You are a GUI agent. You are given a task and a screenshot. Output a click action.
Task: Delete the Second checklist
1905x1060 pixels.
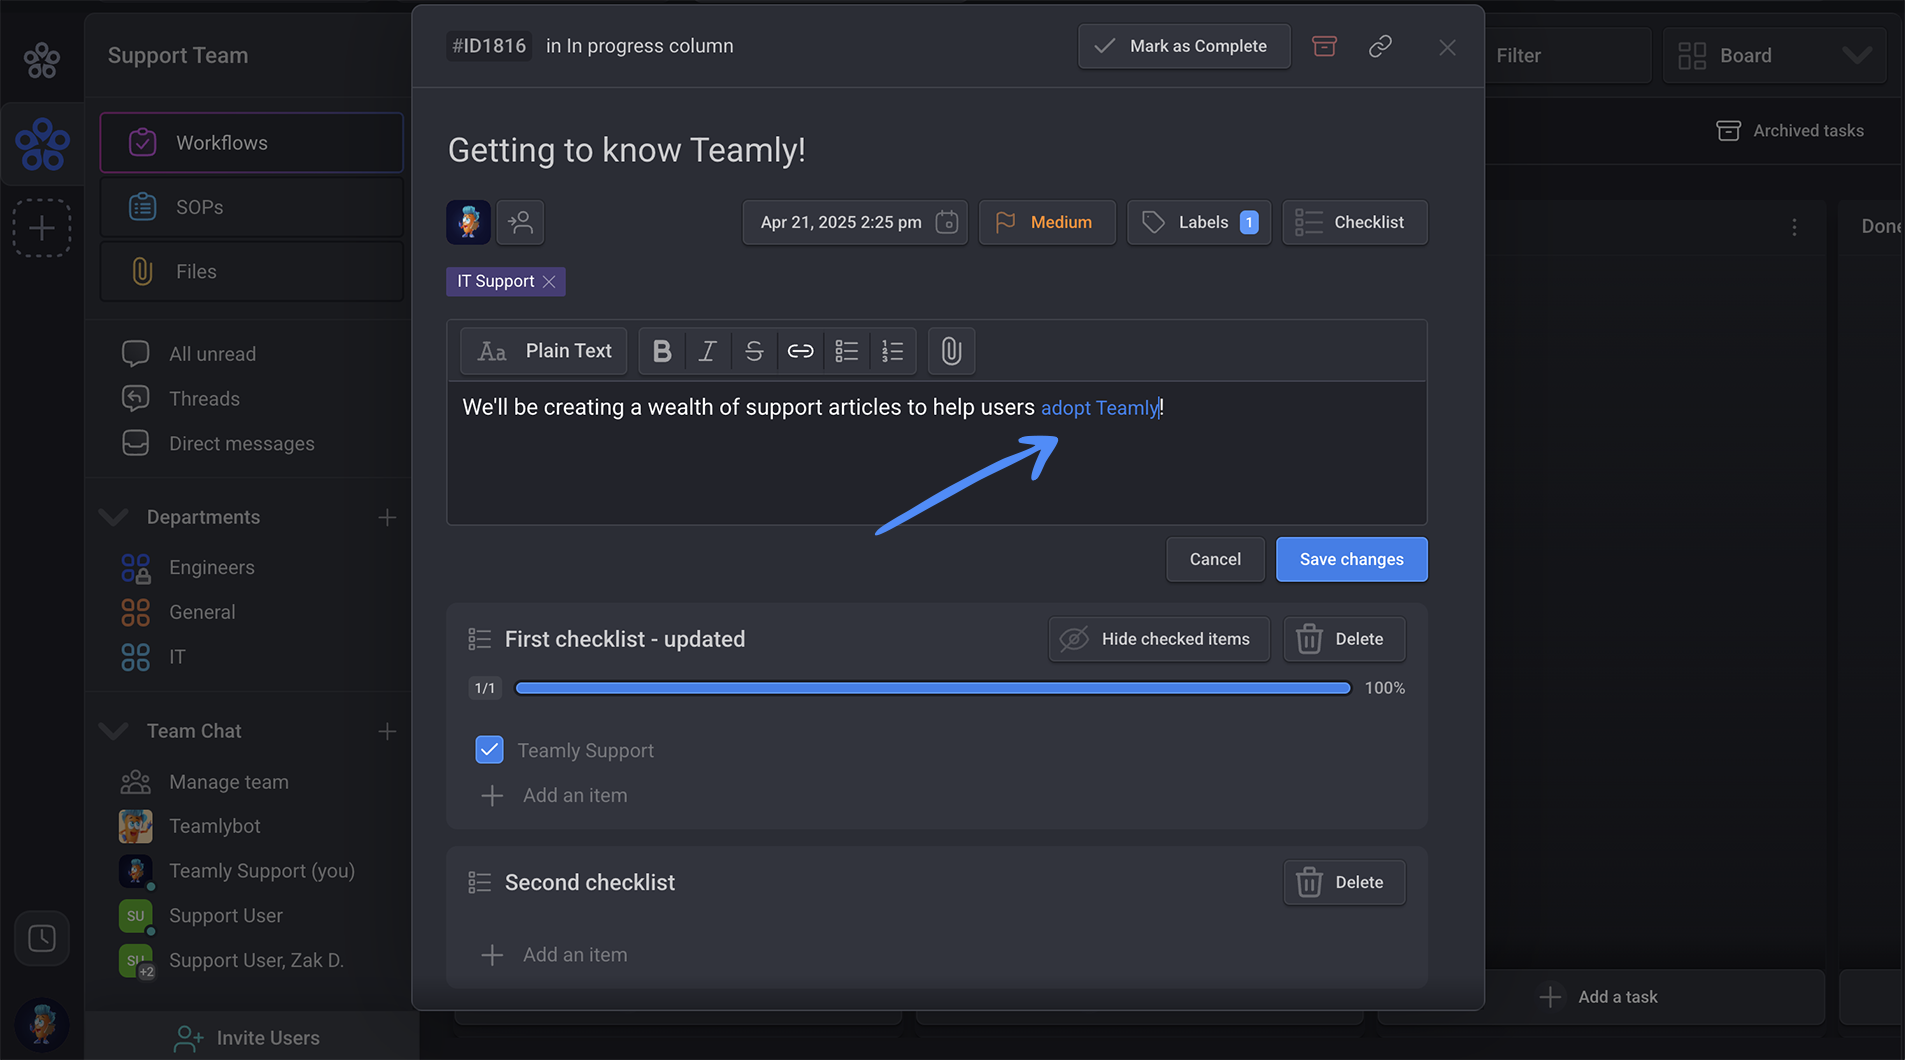pyautogui.click(x=1344, y=882)
